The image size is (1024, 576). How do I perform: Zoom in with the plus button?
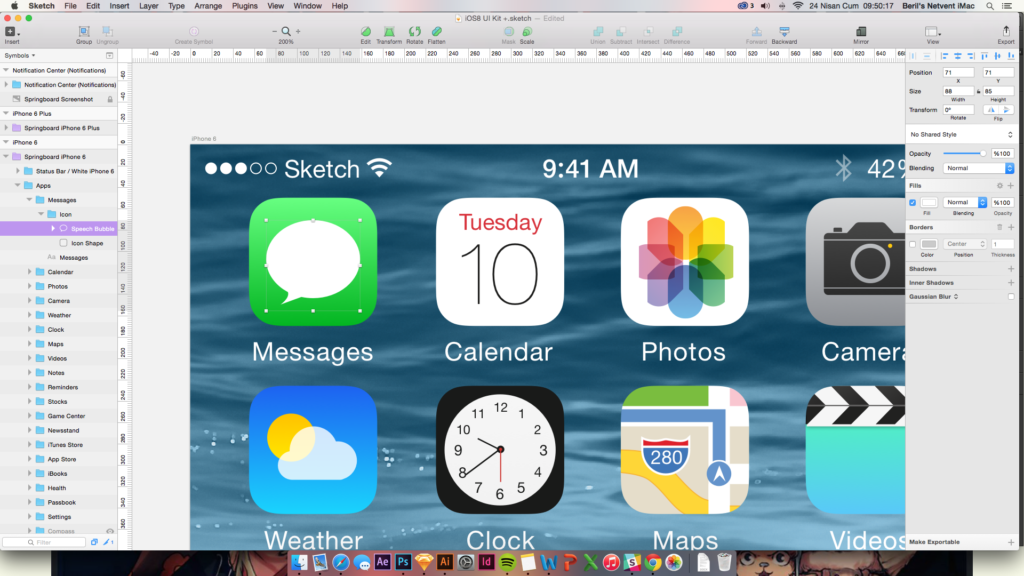coord(298,31)
